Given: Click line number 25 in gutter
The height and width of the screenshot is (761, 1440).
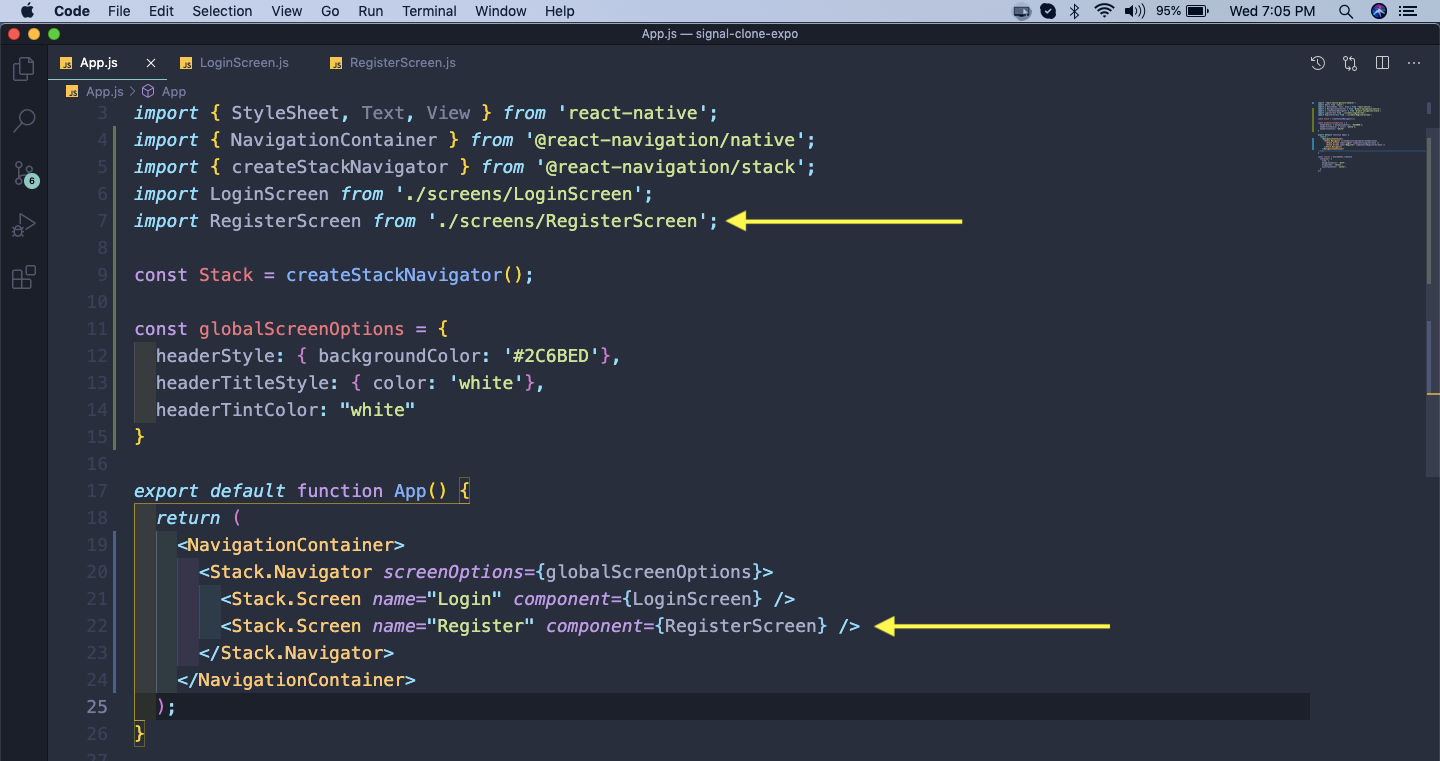Looking at the screenshot, I should (96, 707).
